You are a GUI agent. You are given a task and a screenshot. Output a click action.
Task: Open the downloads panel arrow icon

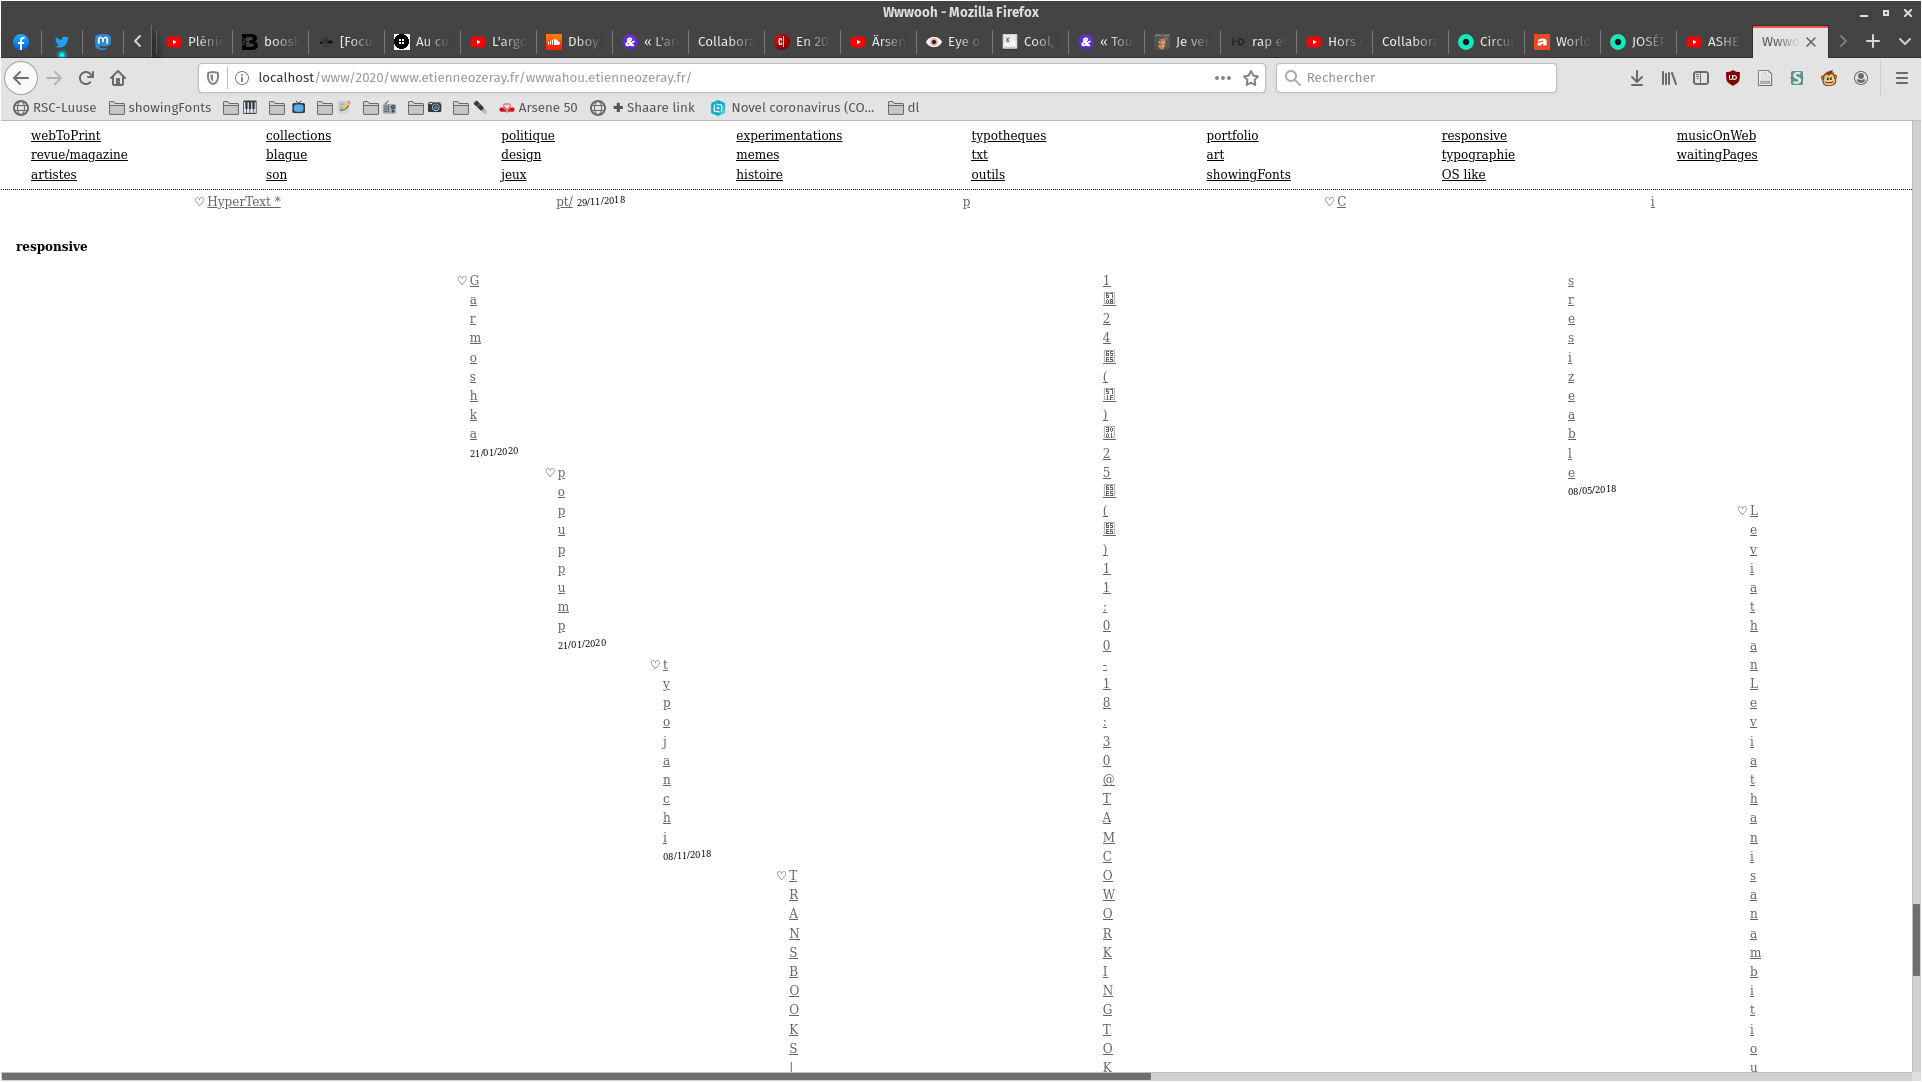point(1637,78)
